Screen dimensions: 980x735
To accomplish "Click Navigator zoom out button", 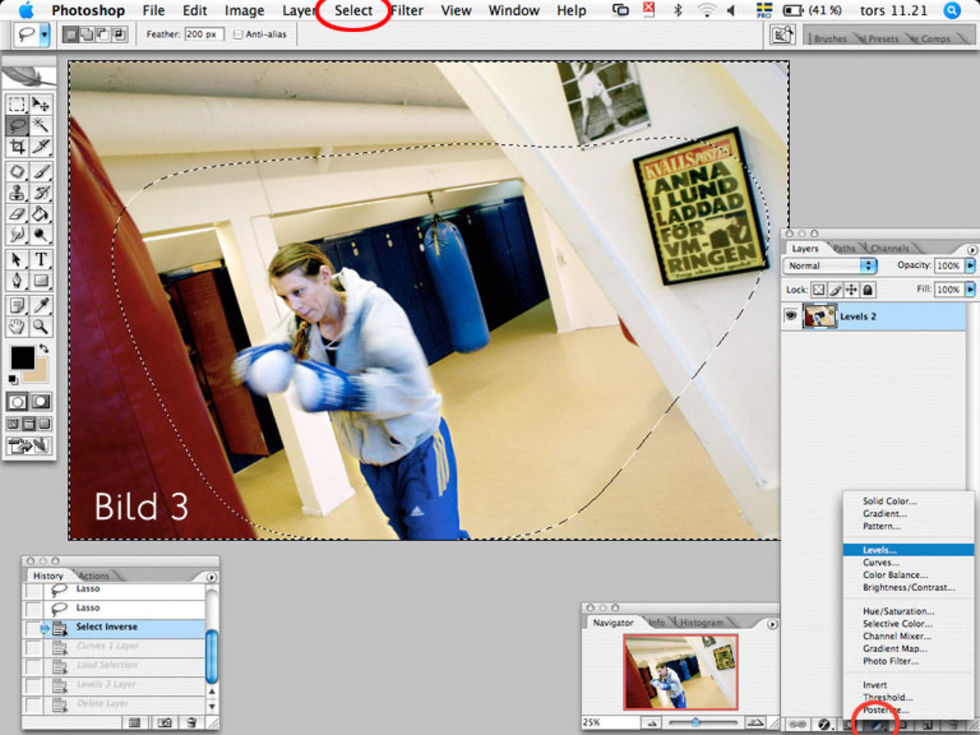I will tap(652, 722).
